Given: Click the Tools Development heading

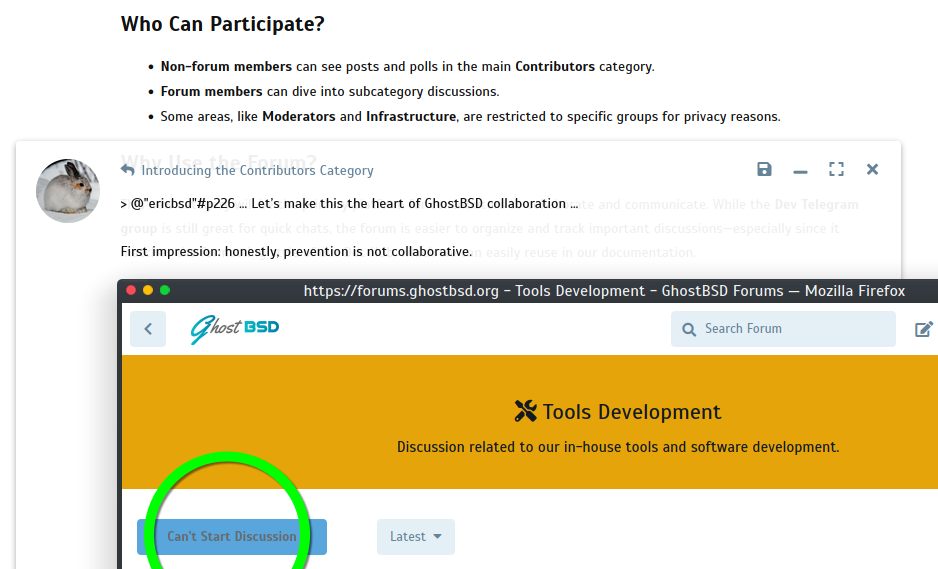Looking at the screenshot, I should coord(632,412).
